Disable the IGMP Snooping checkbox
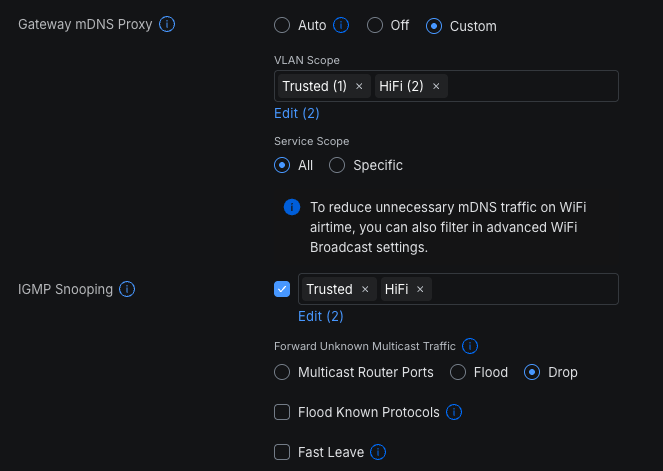 point(282,290)
